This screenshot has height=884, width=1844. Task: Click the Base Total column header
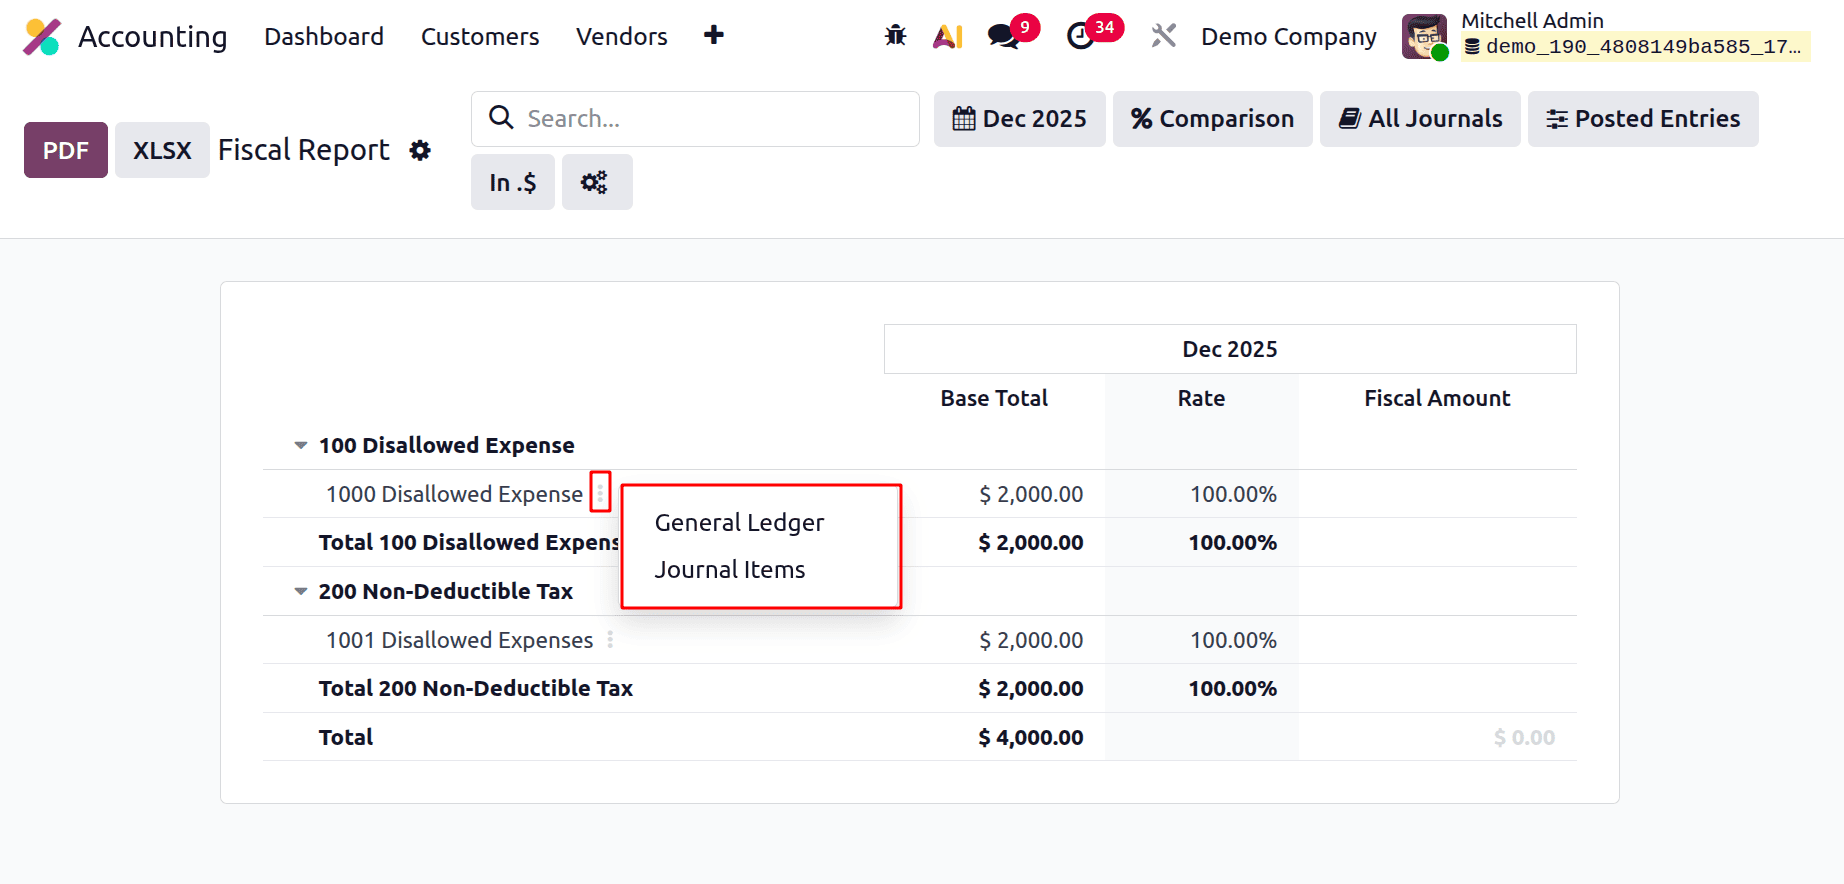pyautogui.click(x=994, y=398)
